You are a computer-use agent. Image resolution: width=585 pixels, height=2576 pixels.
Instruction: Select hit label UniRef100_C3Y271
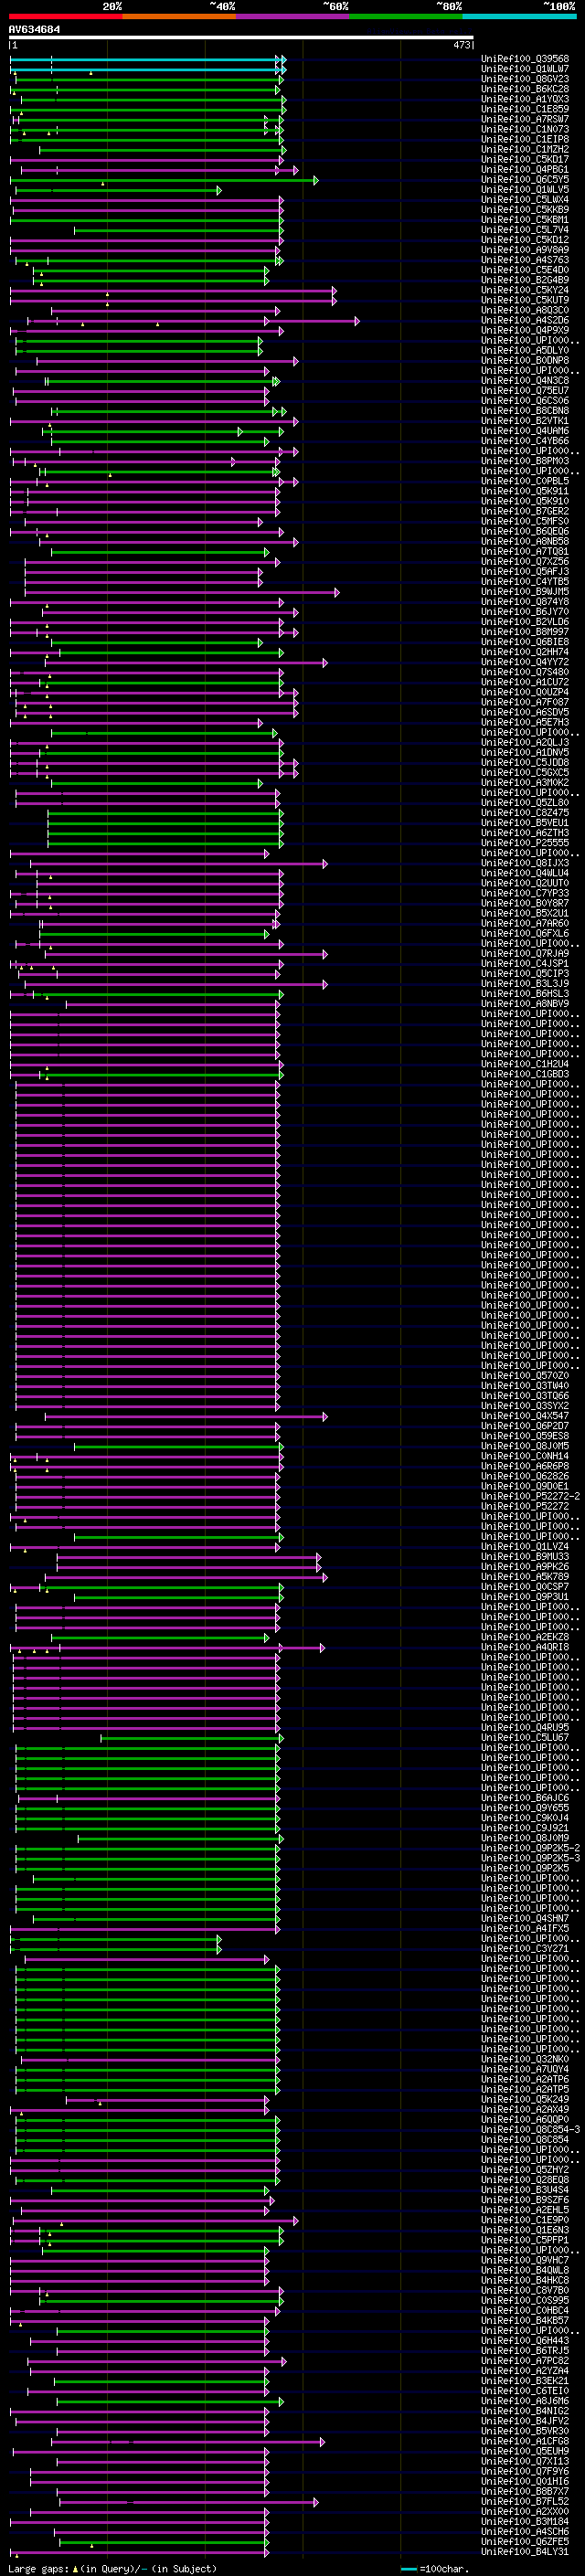pos(525,1949)
